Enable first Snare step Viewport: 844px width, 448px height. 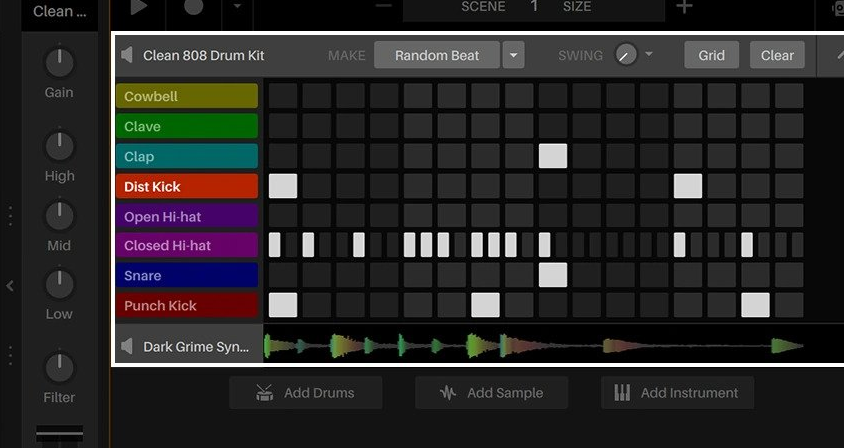tap(283, 275)
